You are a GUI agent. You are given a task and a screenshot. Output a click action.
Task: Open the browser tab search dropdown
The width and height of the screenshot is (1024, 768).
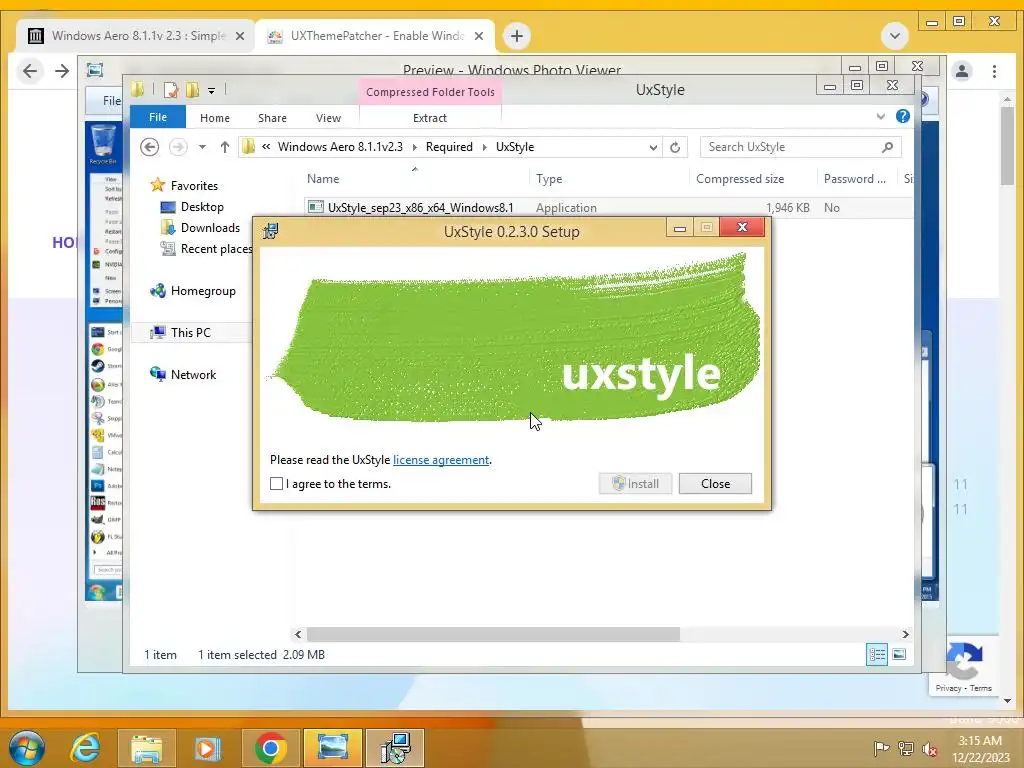click(x=895, y=36)
